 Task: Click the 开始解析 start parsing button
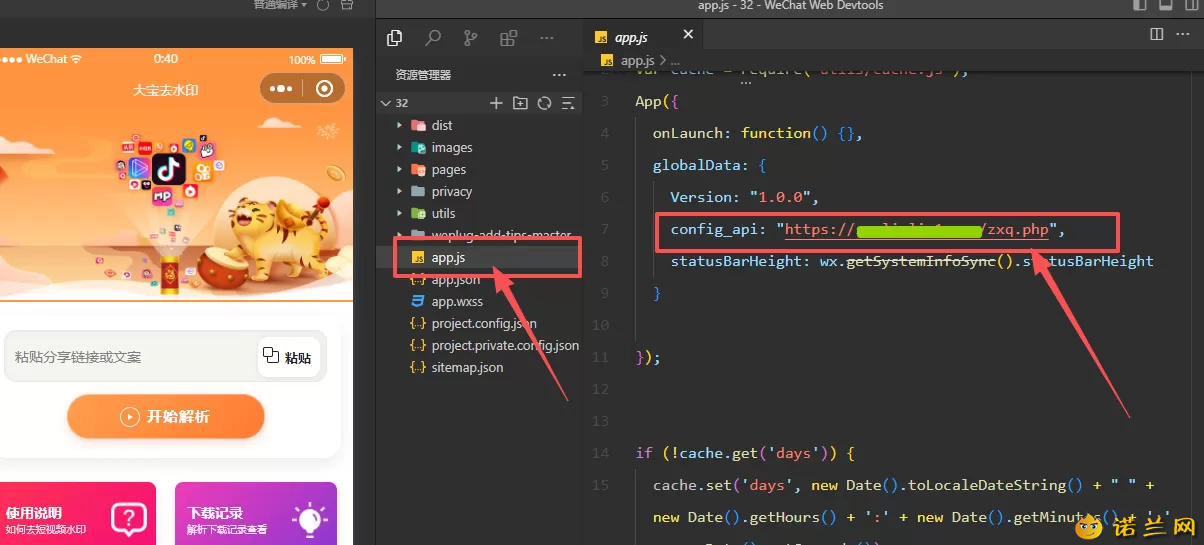166,416
